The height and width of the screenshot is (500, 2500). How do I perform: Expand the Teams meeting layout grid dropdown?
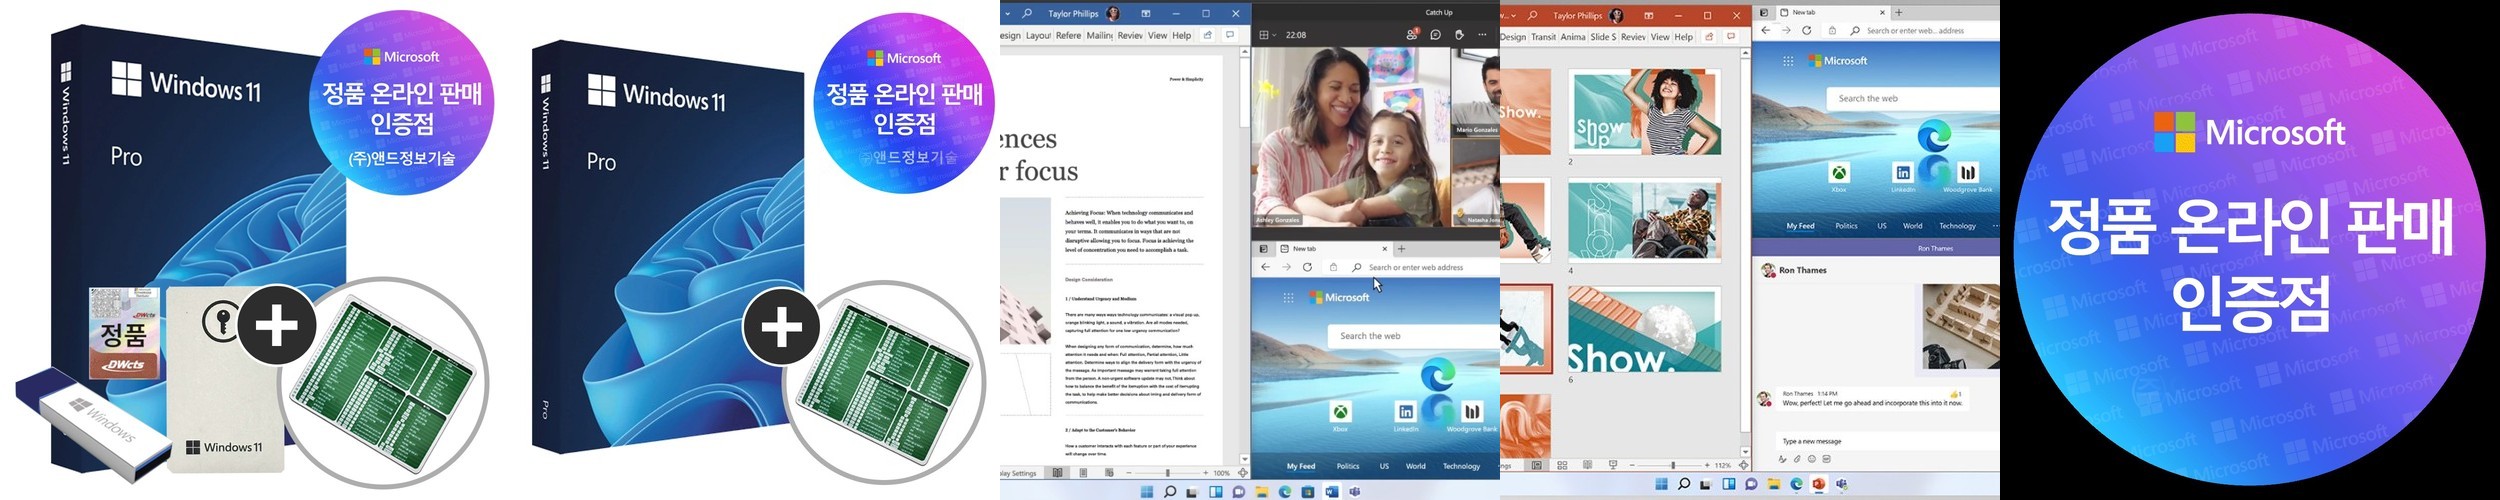coord(1266,35)
